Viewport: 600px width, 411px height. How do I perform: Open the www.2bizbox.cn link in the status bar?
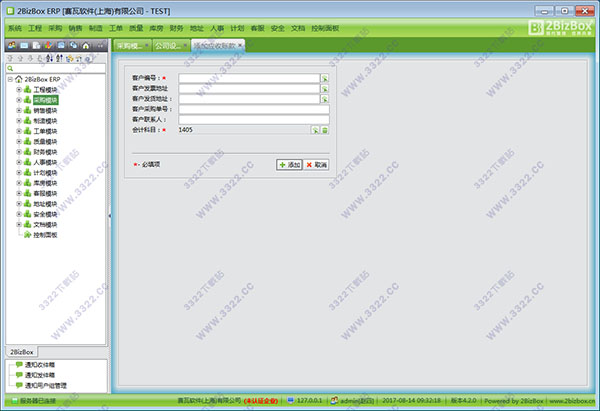[x=572, y=401]
